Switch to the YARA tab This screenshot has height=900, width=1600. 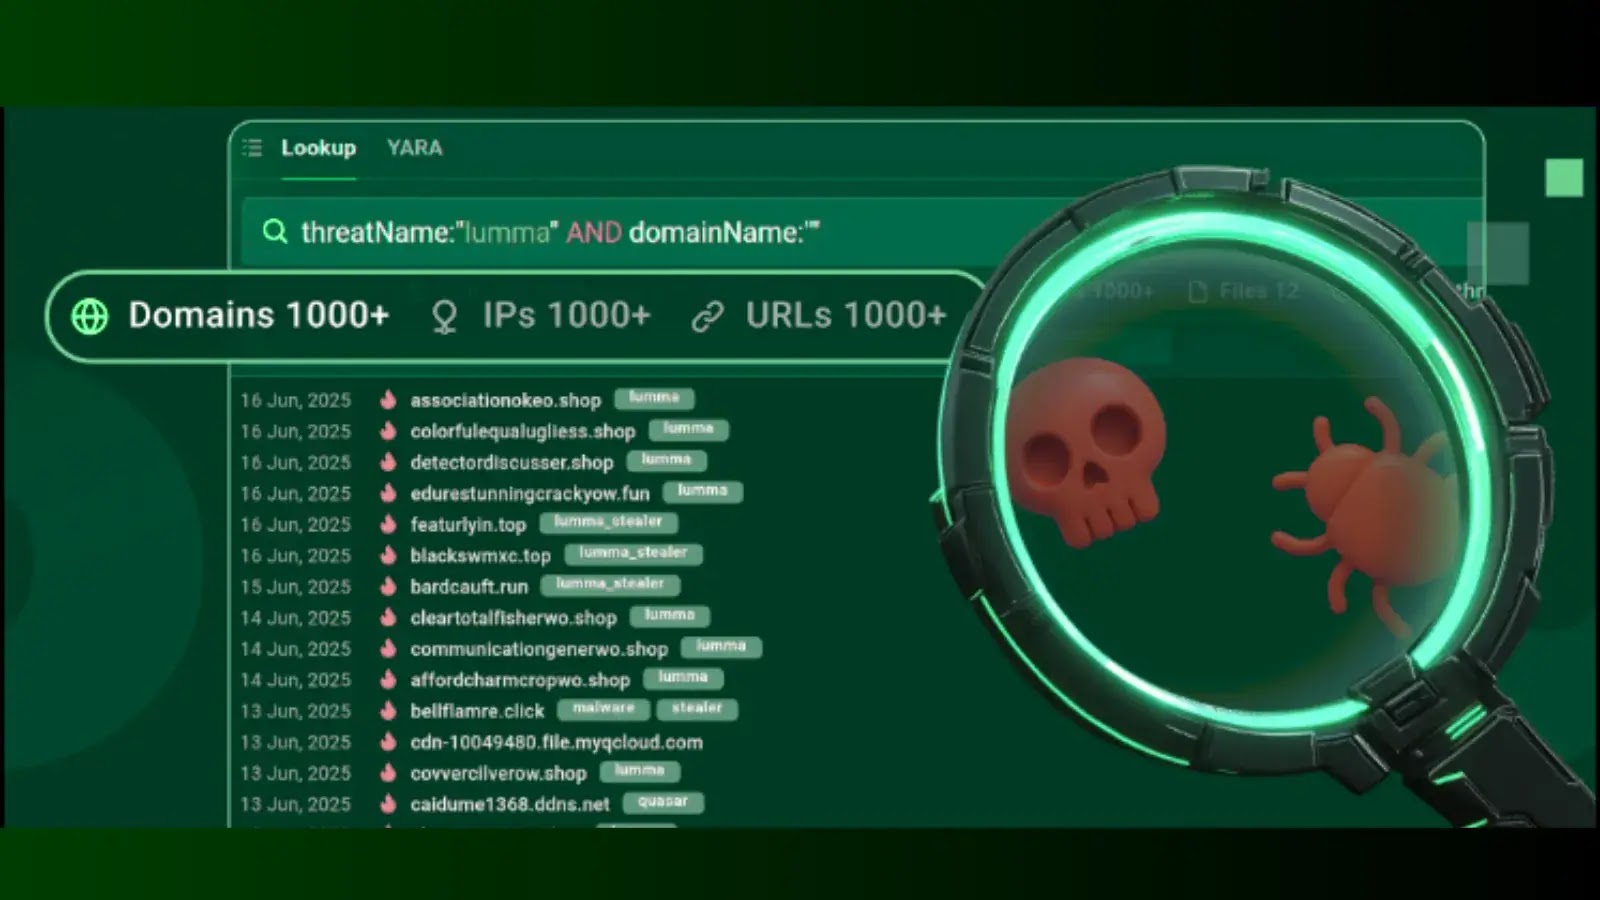click(x=413, y=147)
